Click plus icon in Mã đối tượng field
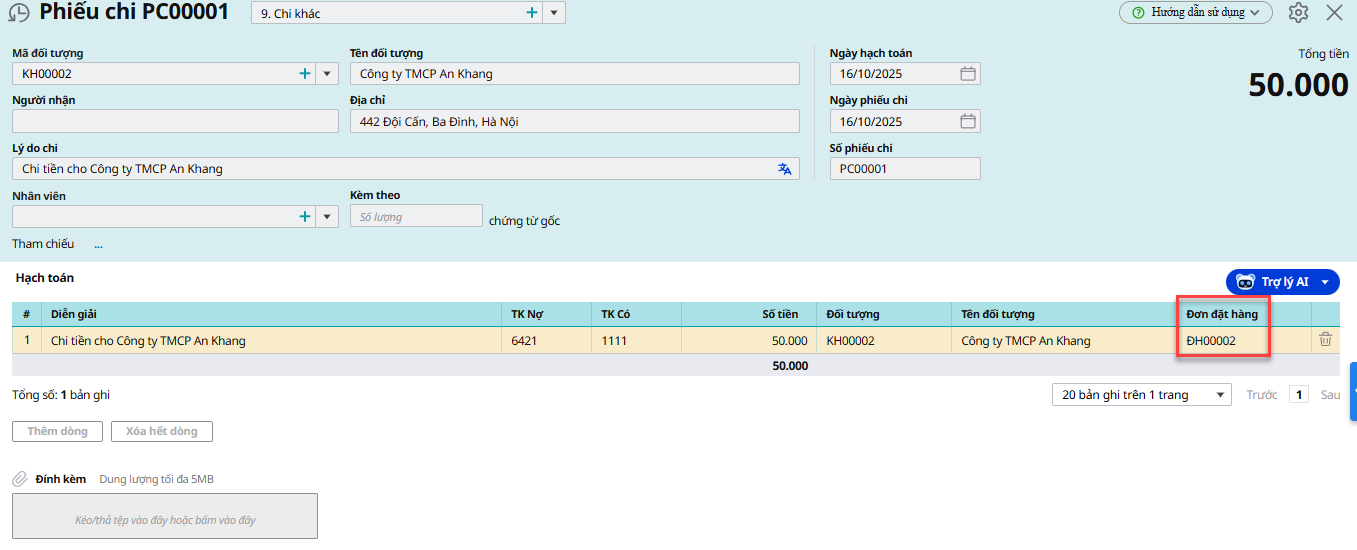 tap(305, 74)
